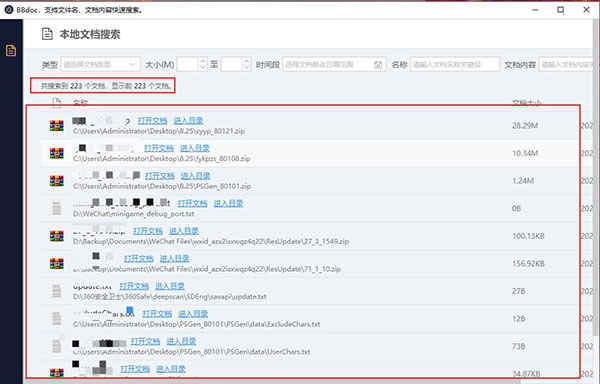The height and width of the screenshot is (384, 600).
Task: Enter directory link for 27_3_1549.zip
Action: pyautogui.click(x=184, y=231)
